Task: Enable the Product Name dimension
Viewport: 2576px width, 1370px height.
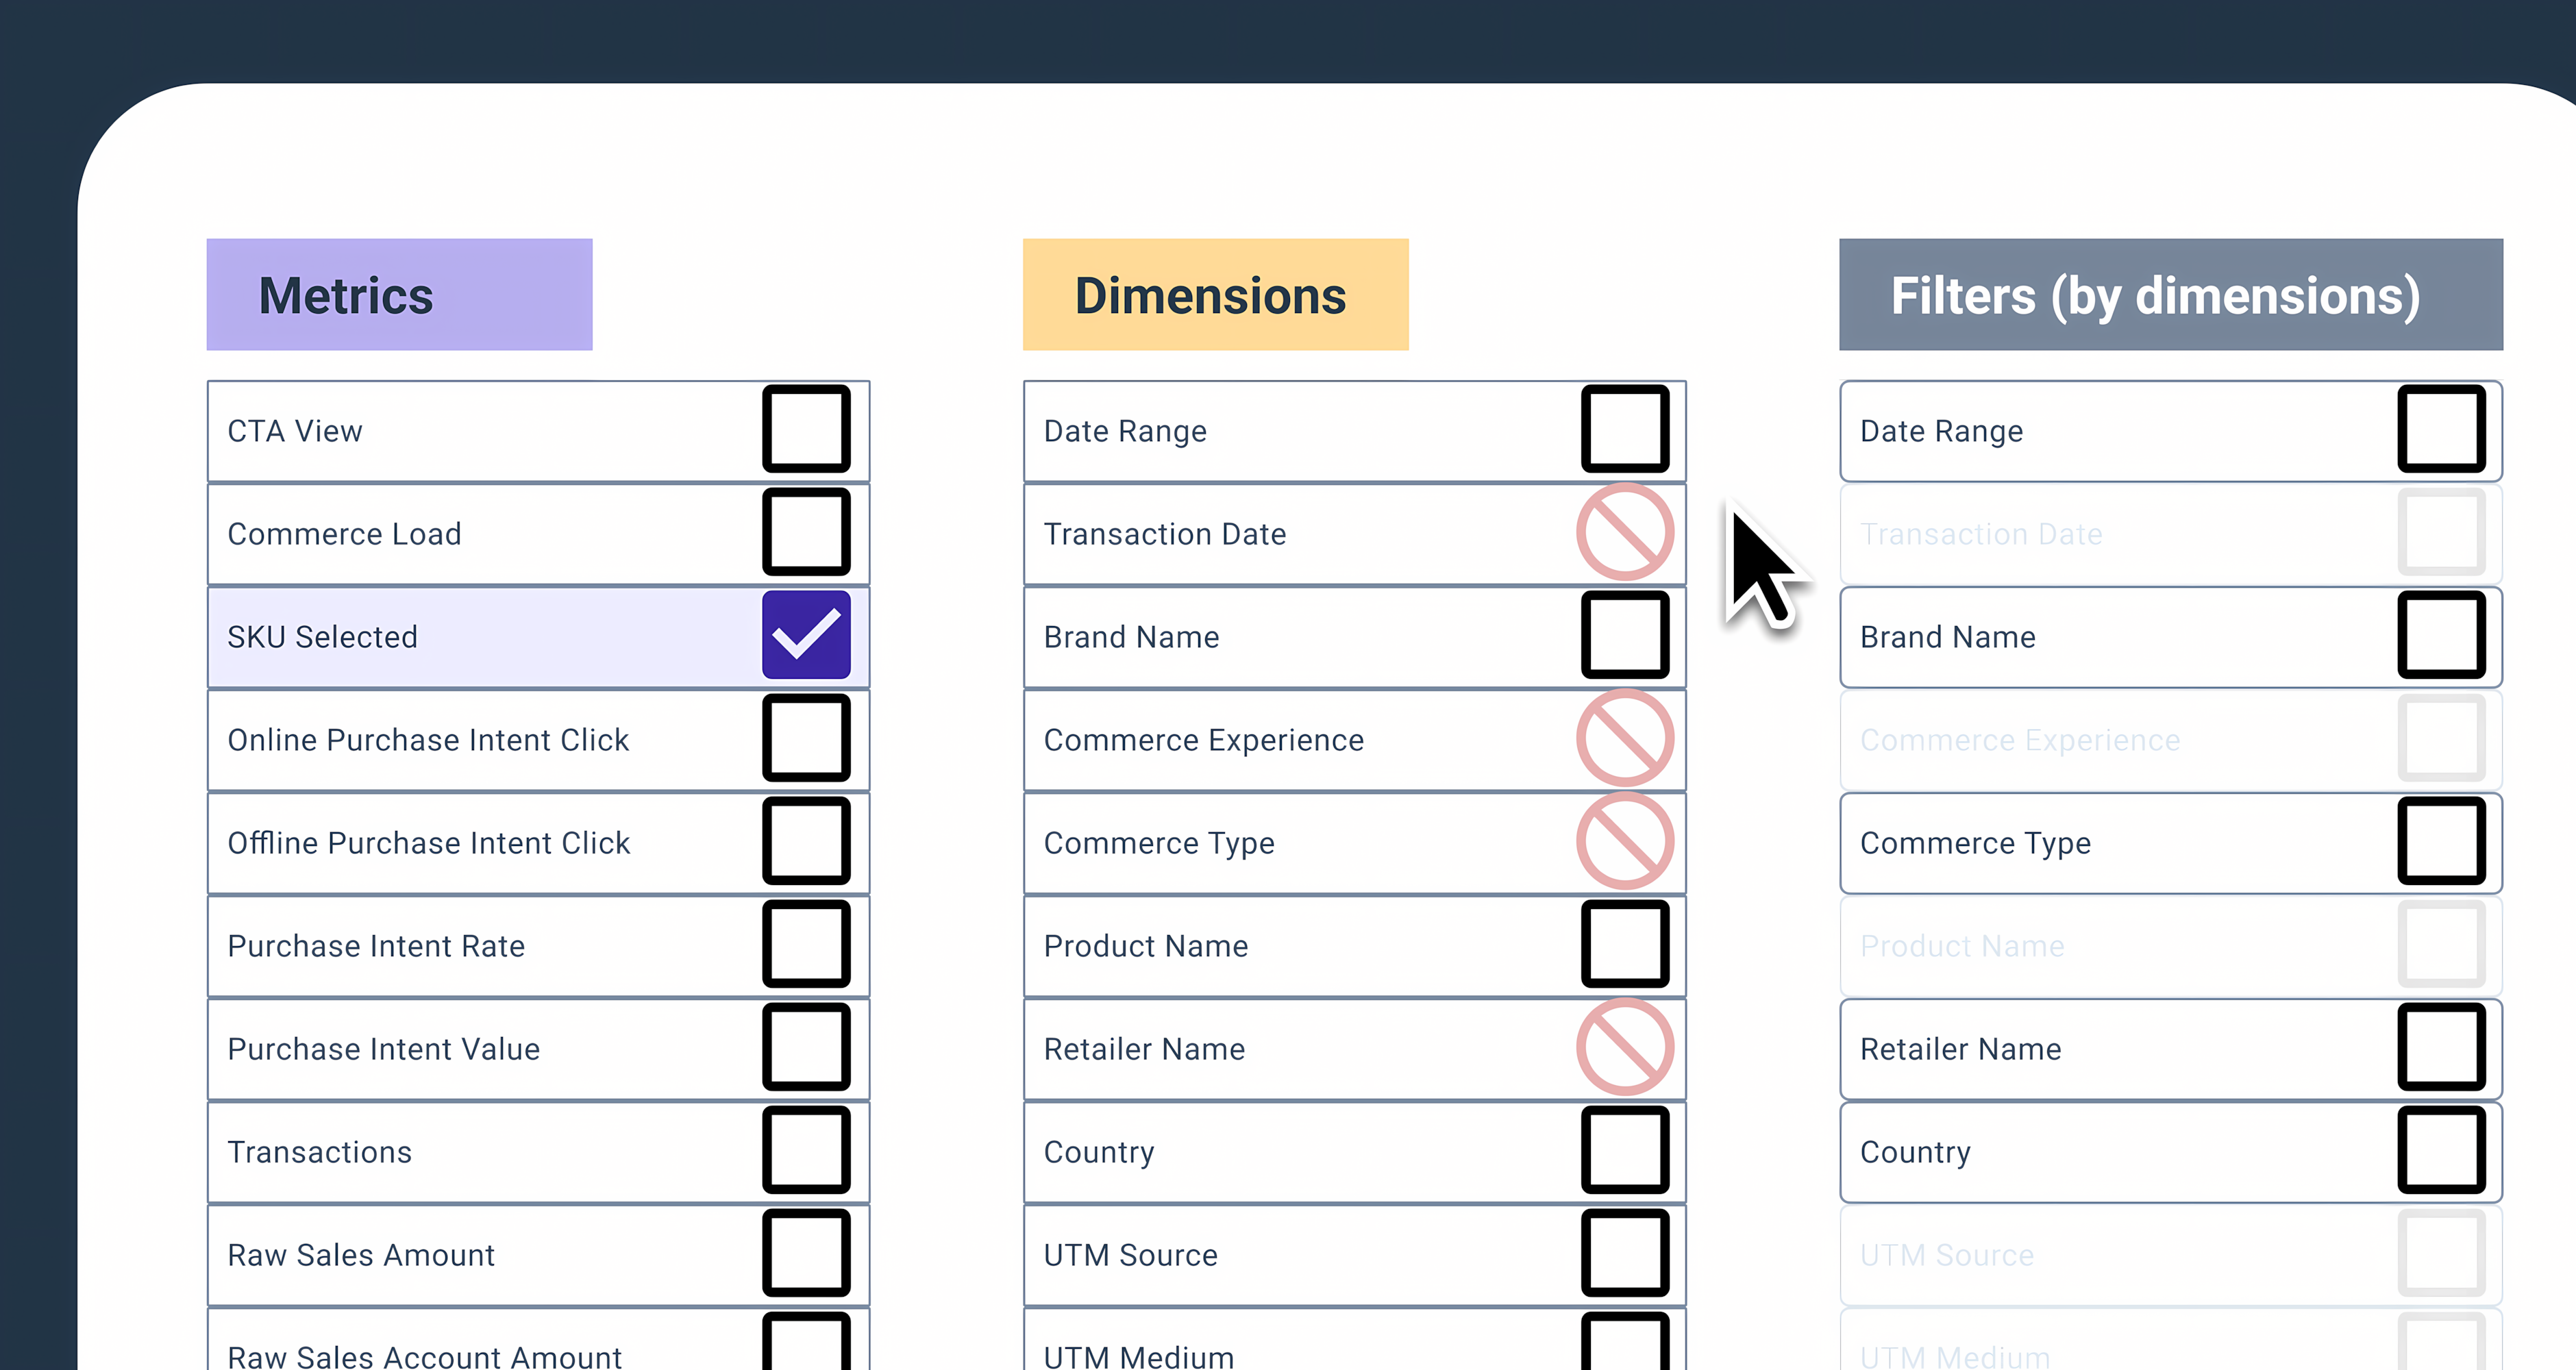Action: 1624,944
